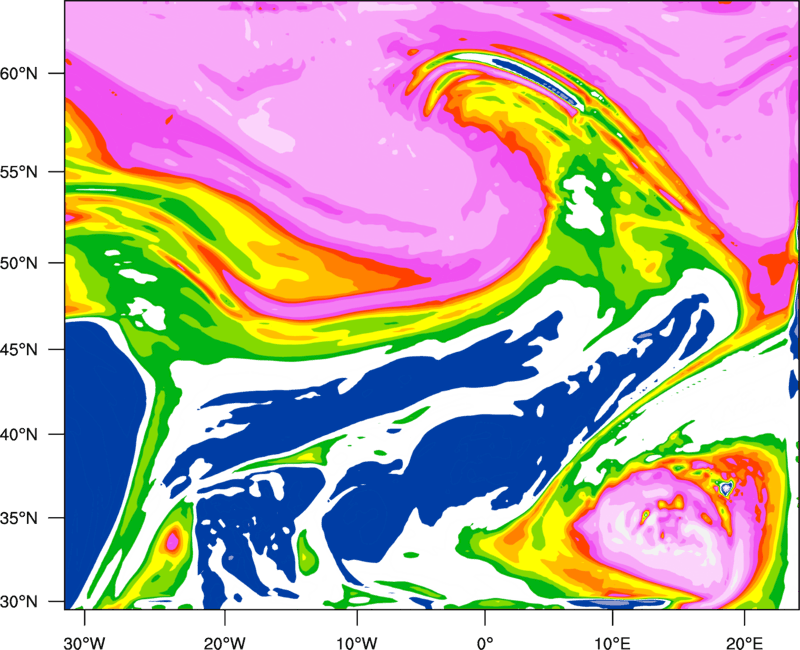Click the 30°W longitude label
800x650 pixels.
pos(85,643)
